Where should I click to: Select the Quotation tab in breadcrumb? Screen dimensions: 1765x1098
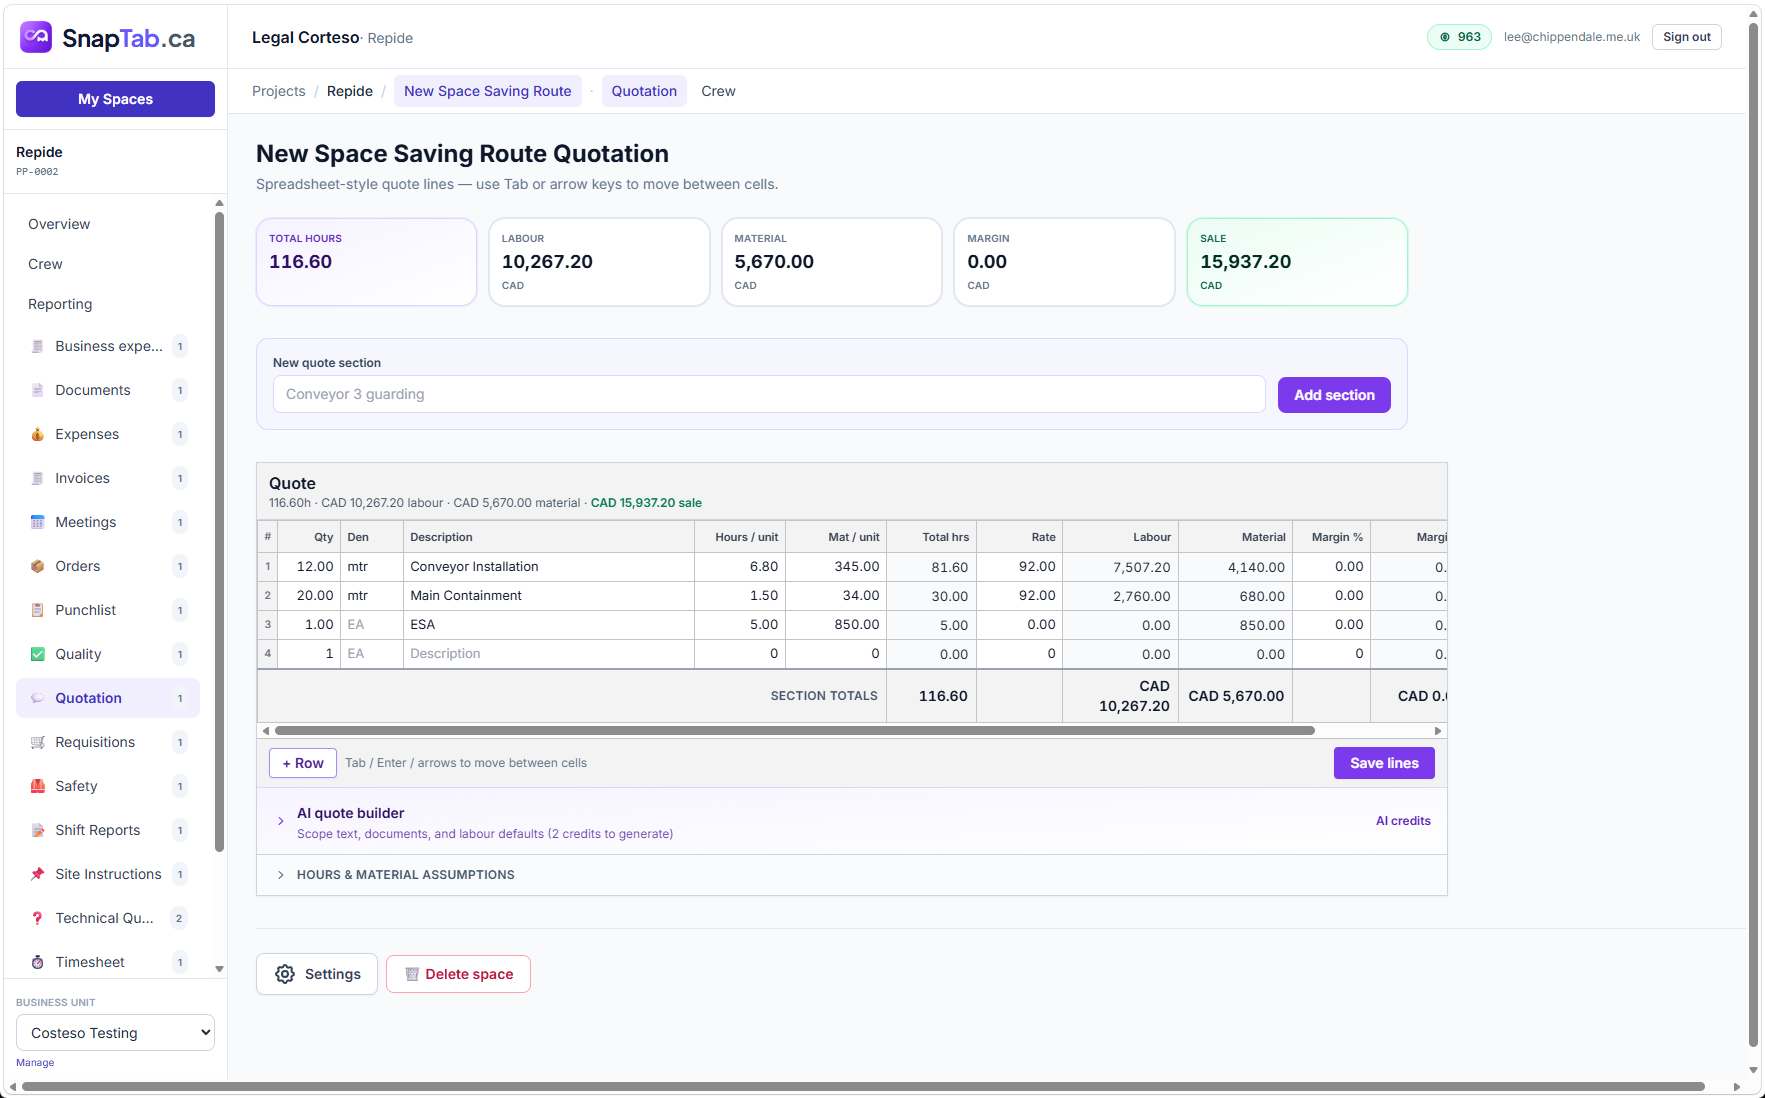pos(644,91)
